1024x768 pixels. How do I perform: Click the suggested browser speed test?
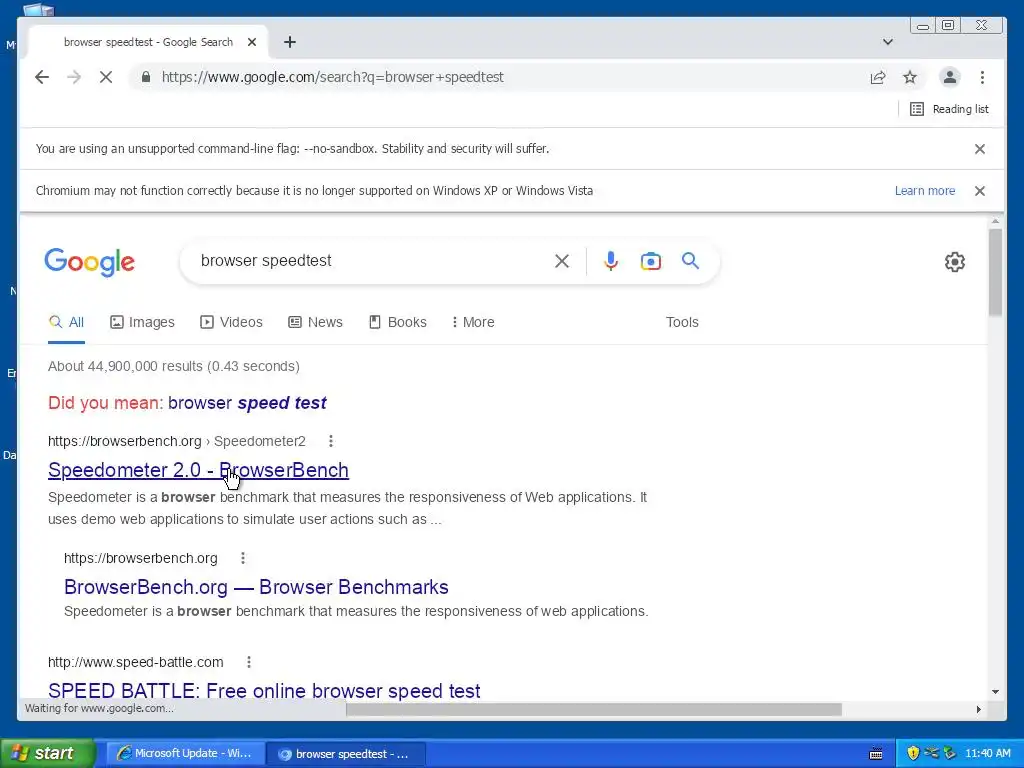point(247,403)
